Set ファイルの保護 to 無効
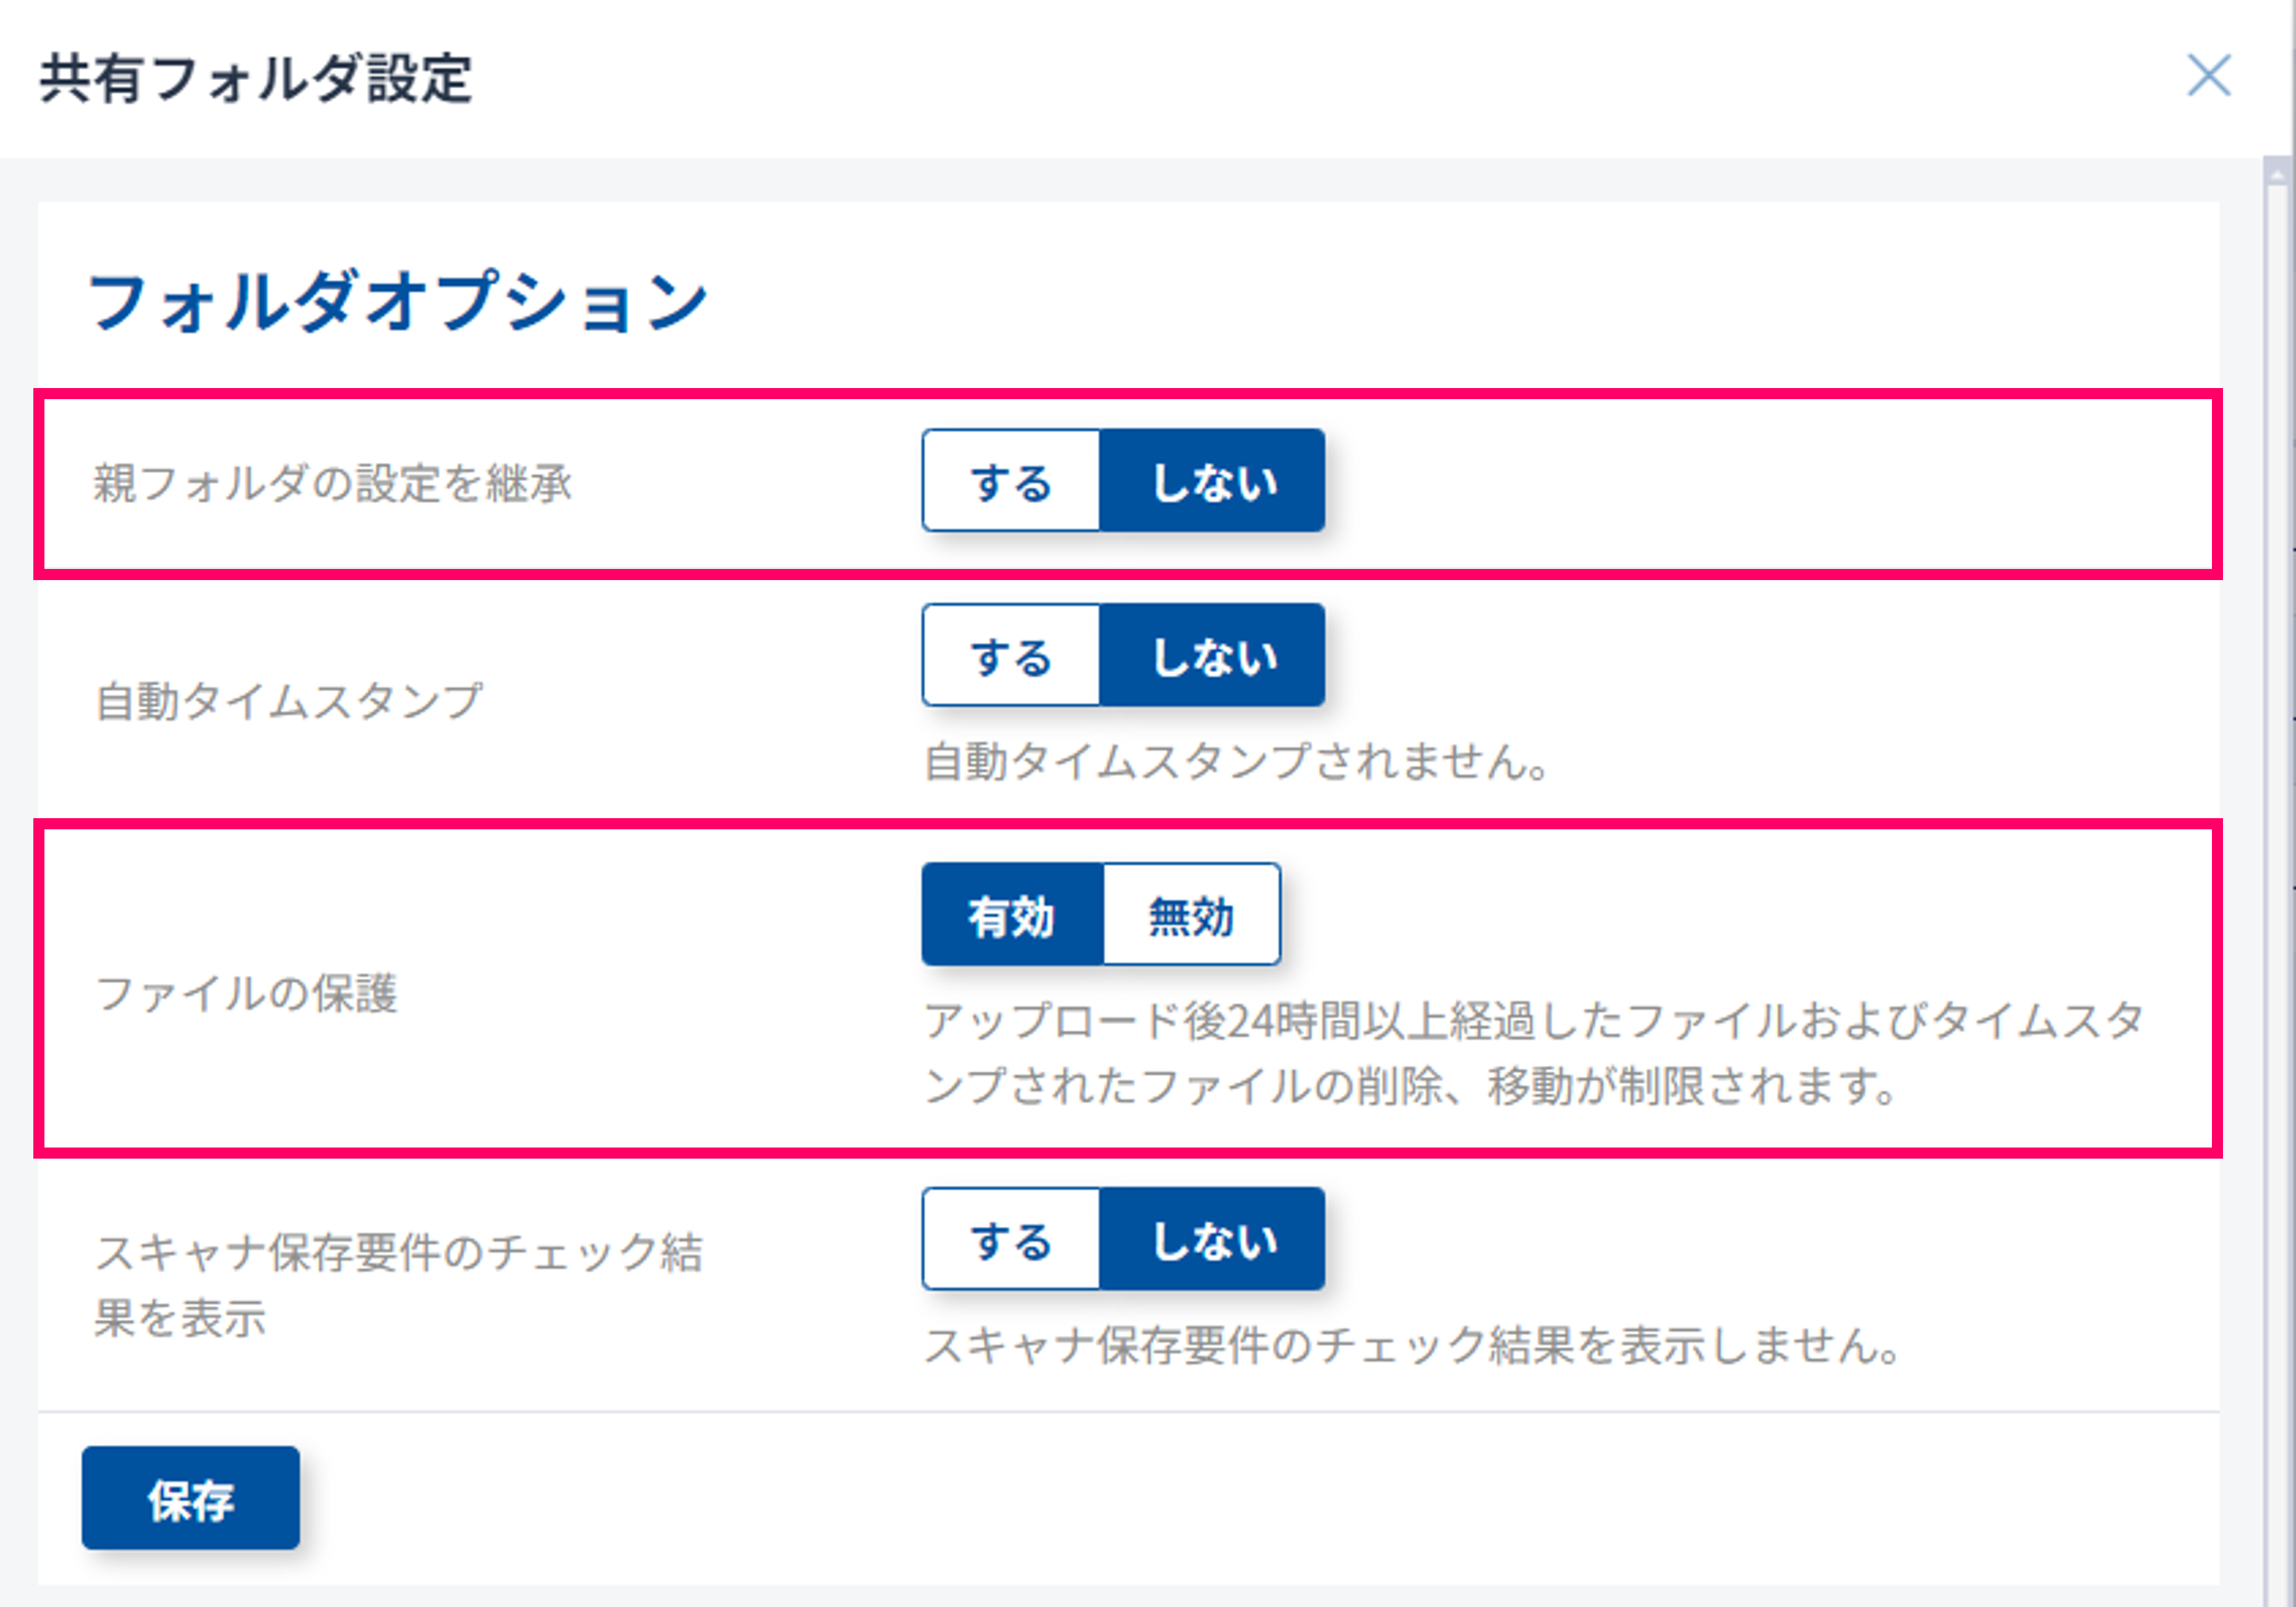Viewport: 2296px width, 1607px height. (1191, 915)
